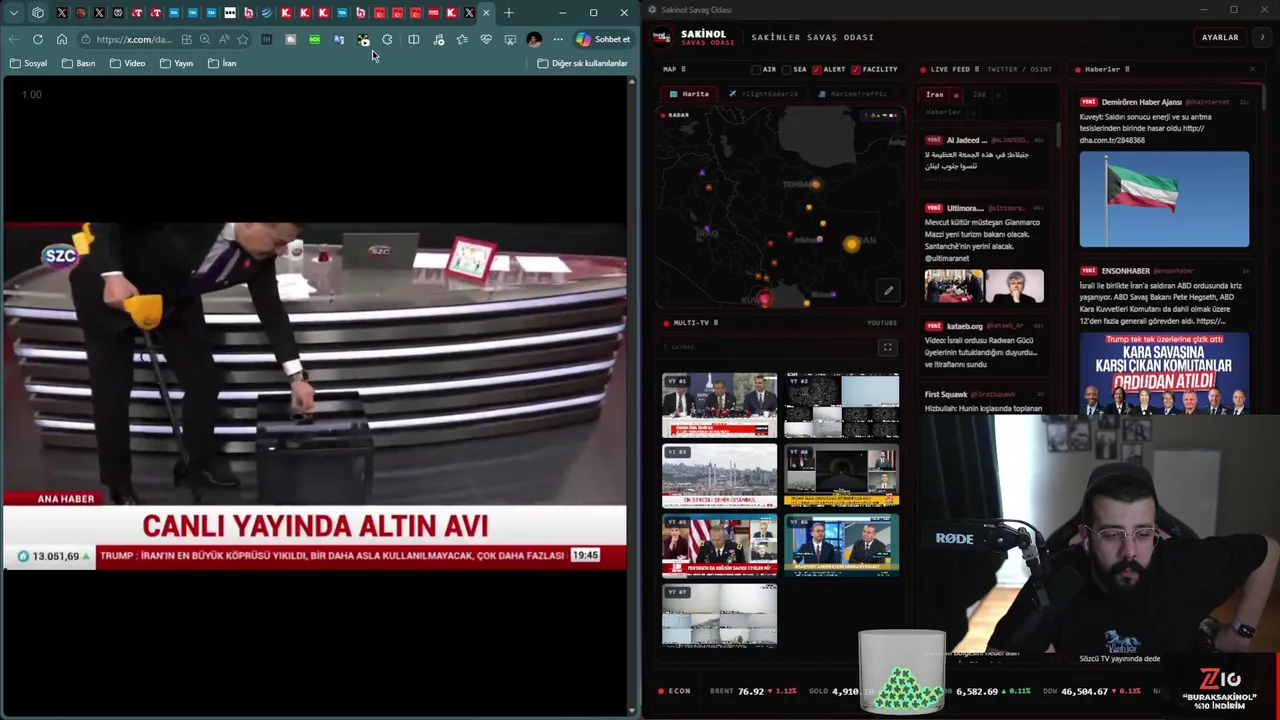Open Copilot Sohbet et button
This screenshot has width=1280, height=720.
pyautogui.click(x=603, y=39)
